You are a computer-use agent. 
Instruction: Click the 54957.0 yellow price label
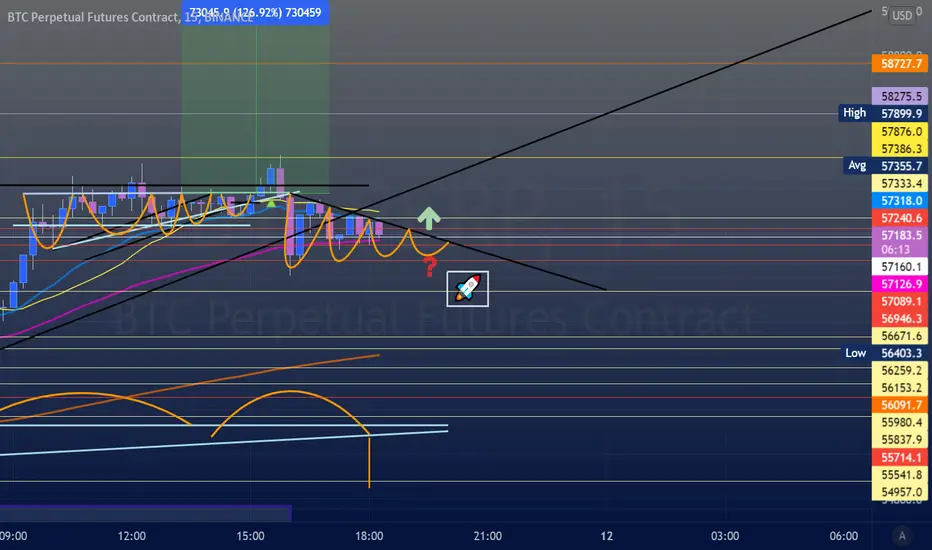tap(900, 492)
